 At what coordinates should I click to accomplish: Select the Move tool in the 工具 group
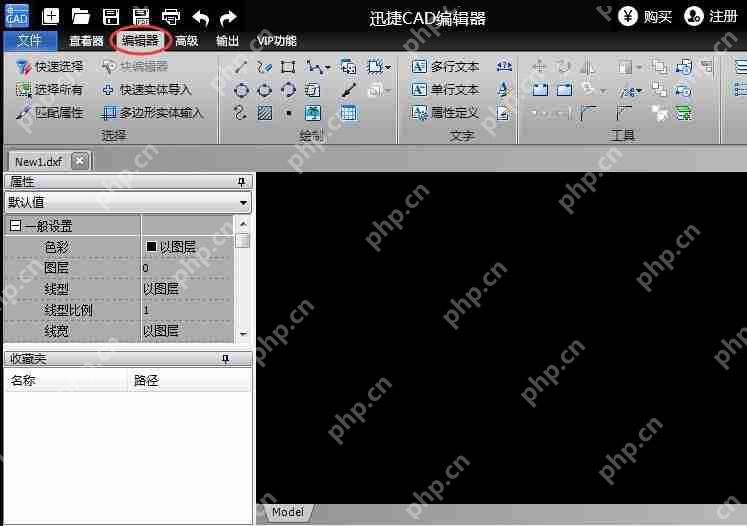pos(539,66)
